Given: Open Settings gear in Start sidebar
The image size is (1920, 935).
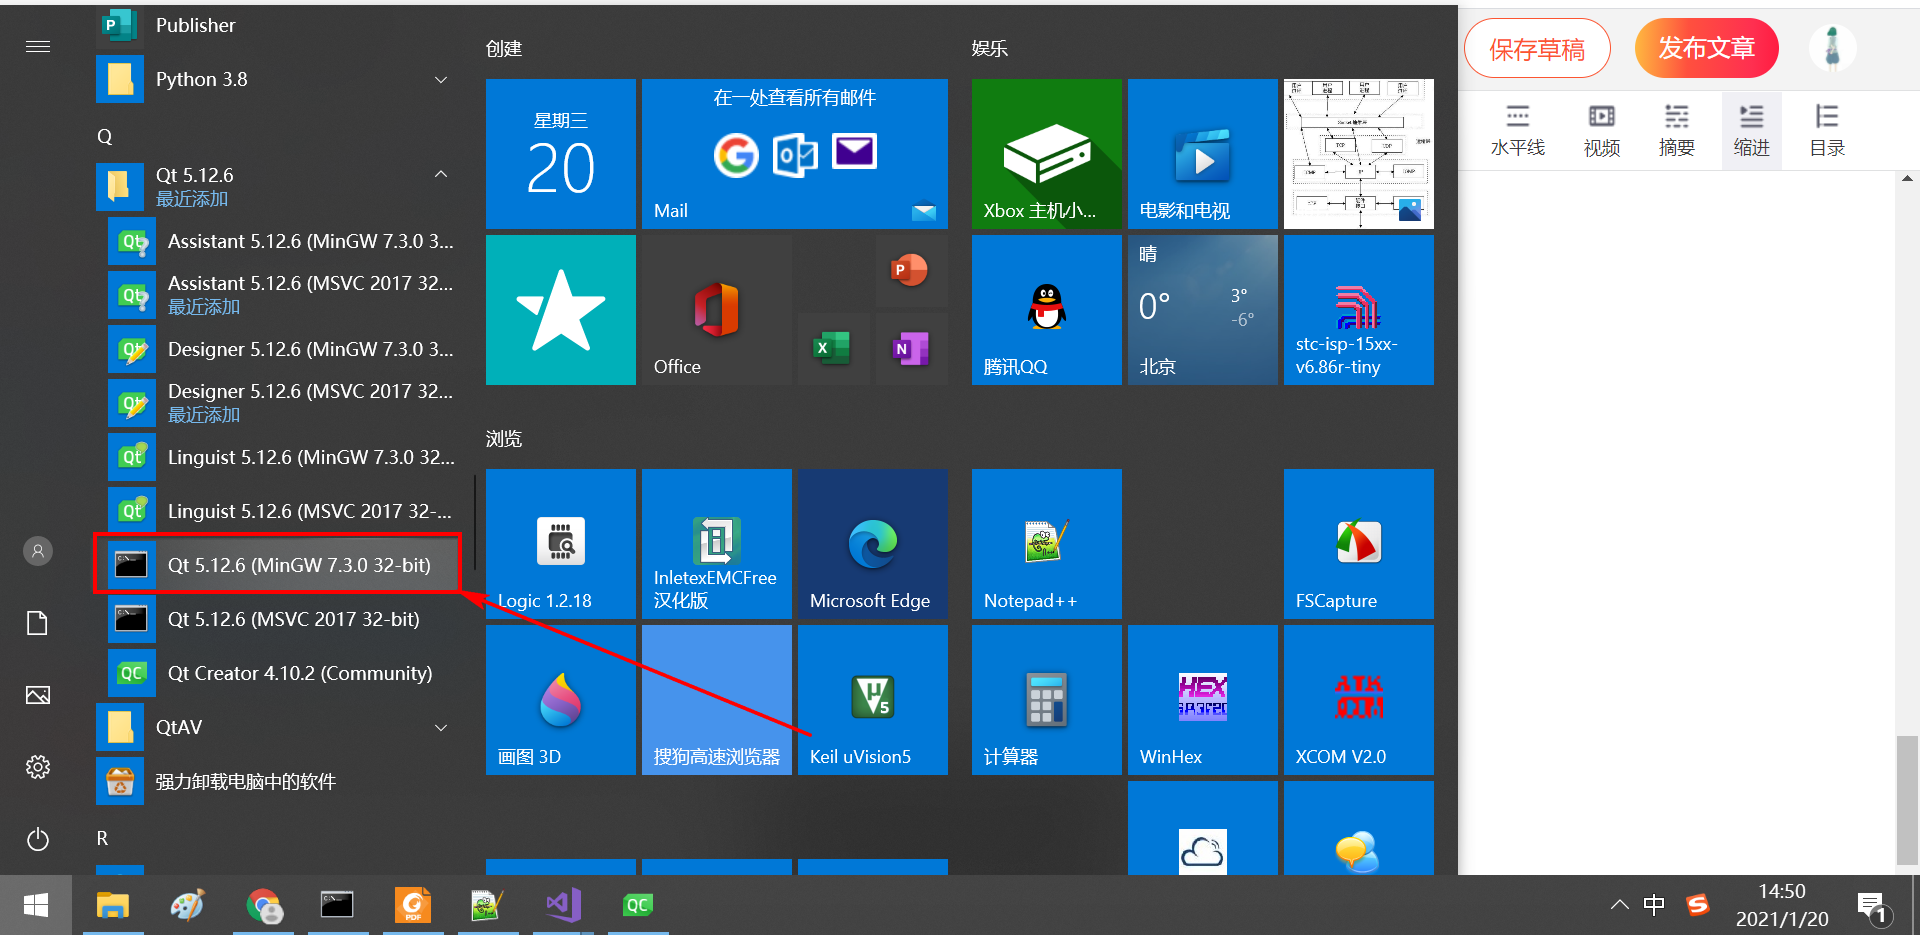Looking at the screenshot, I should pos(38,767).
